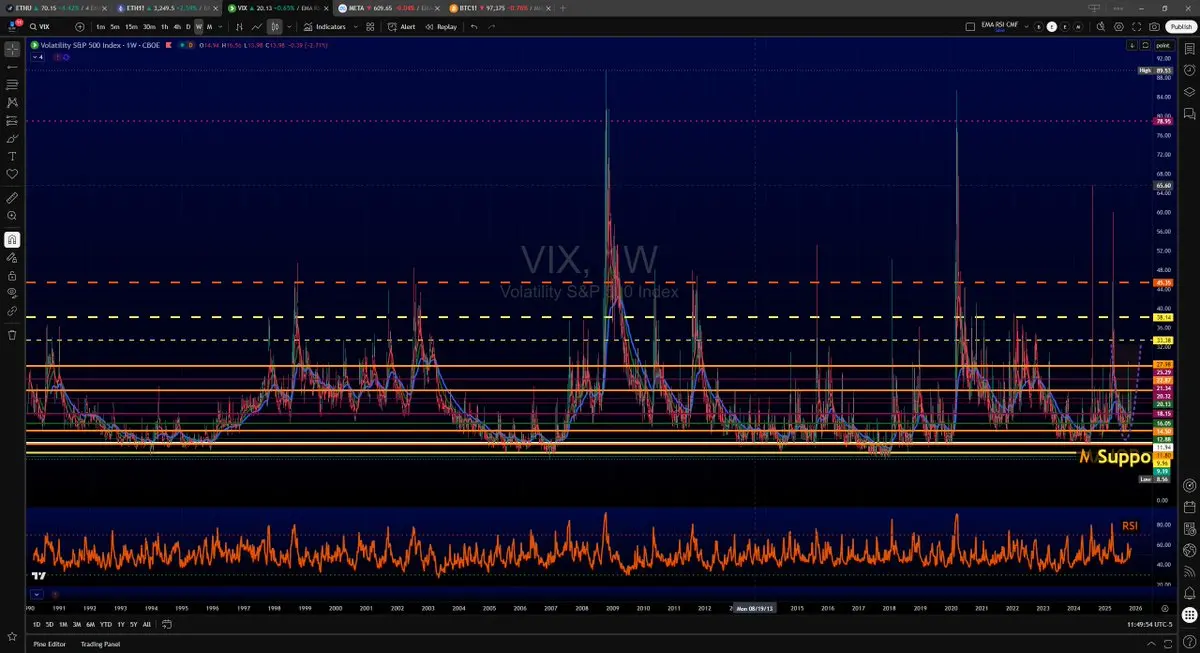Open the quick search icon
The image size is (1200, 653).
tap(1101, 26)
